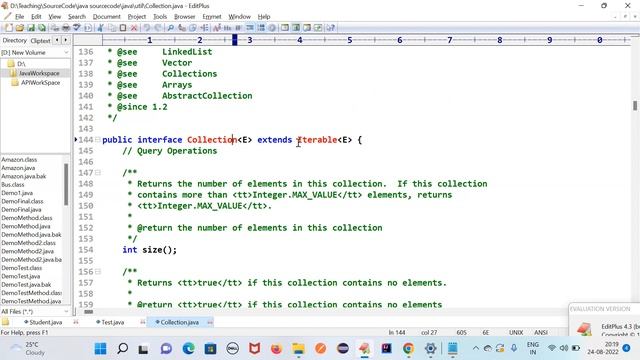Open the Tools menu
The image size is (640, 360).
tap(160, 17)
